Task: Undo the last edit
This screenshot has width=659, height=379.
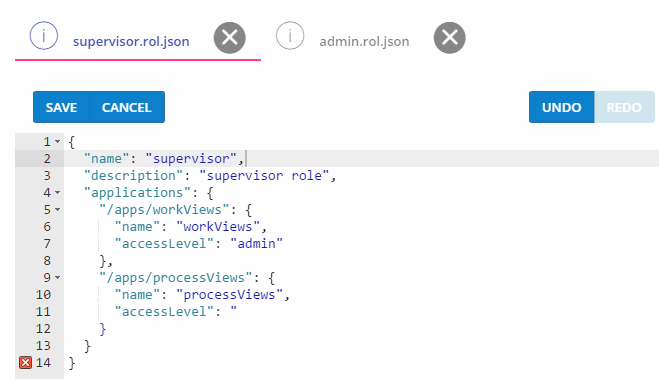Action: coord(561,107)
